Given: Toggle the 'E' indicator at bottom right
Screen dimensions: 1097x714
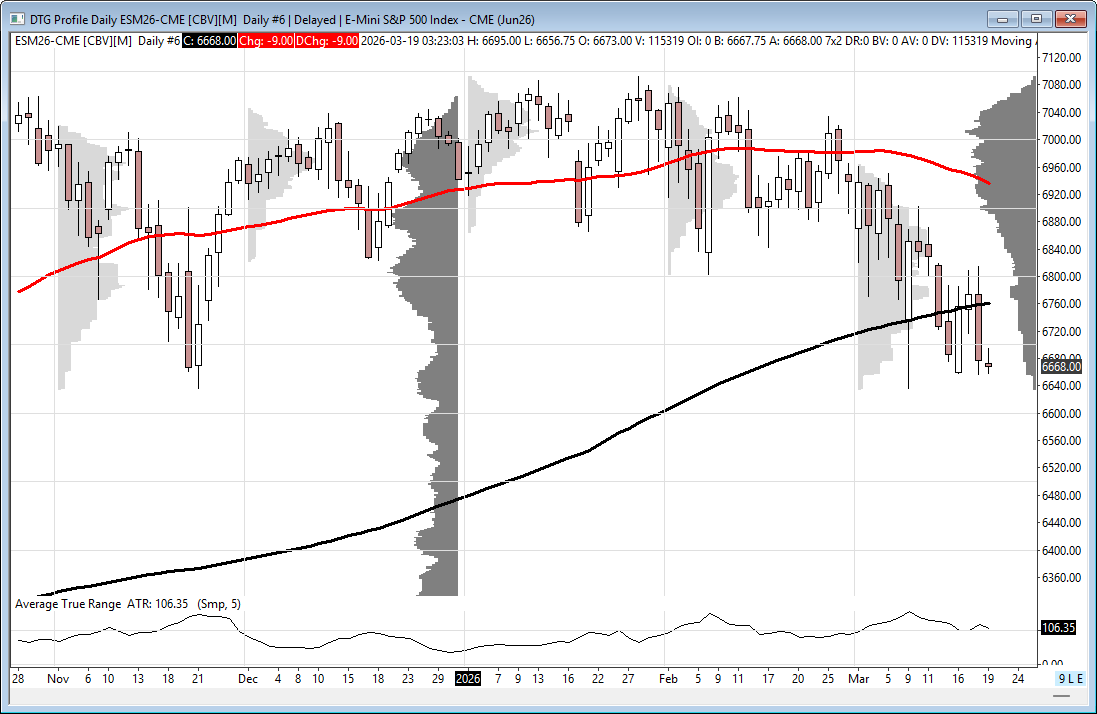Looking at the screenshot, I should coord(1080,679).
